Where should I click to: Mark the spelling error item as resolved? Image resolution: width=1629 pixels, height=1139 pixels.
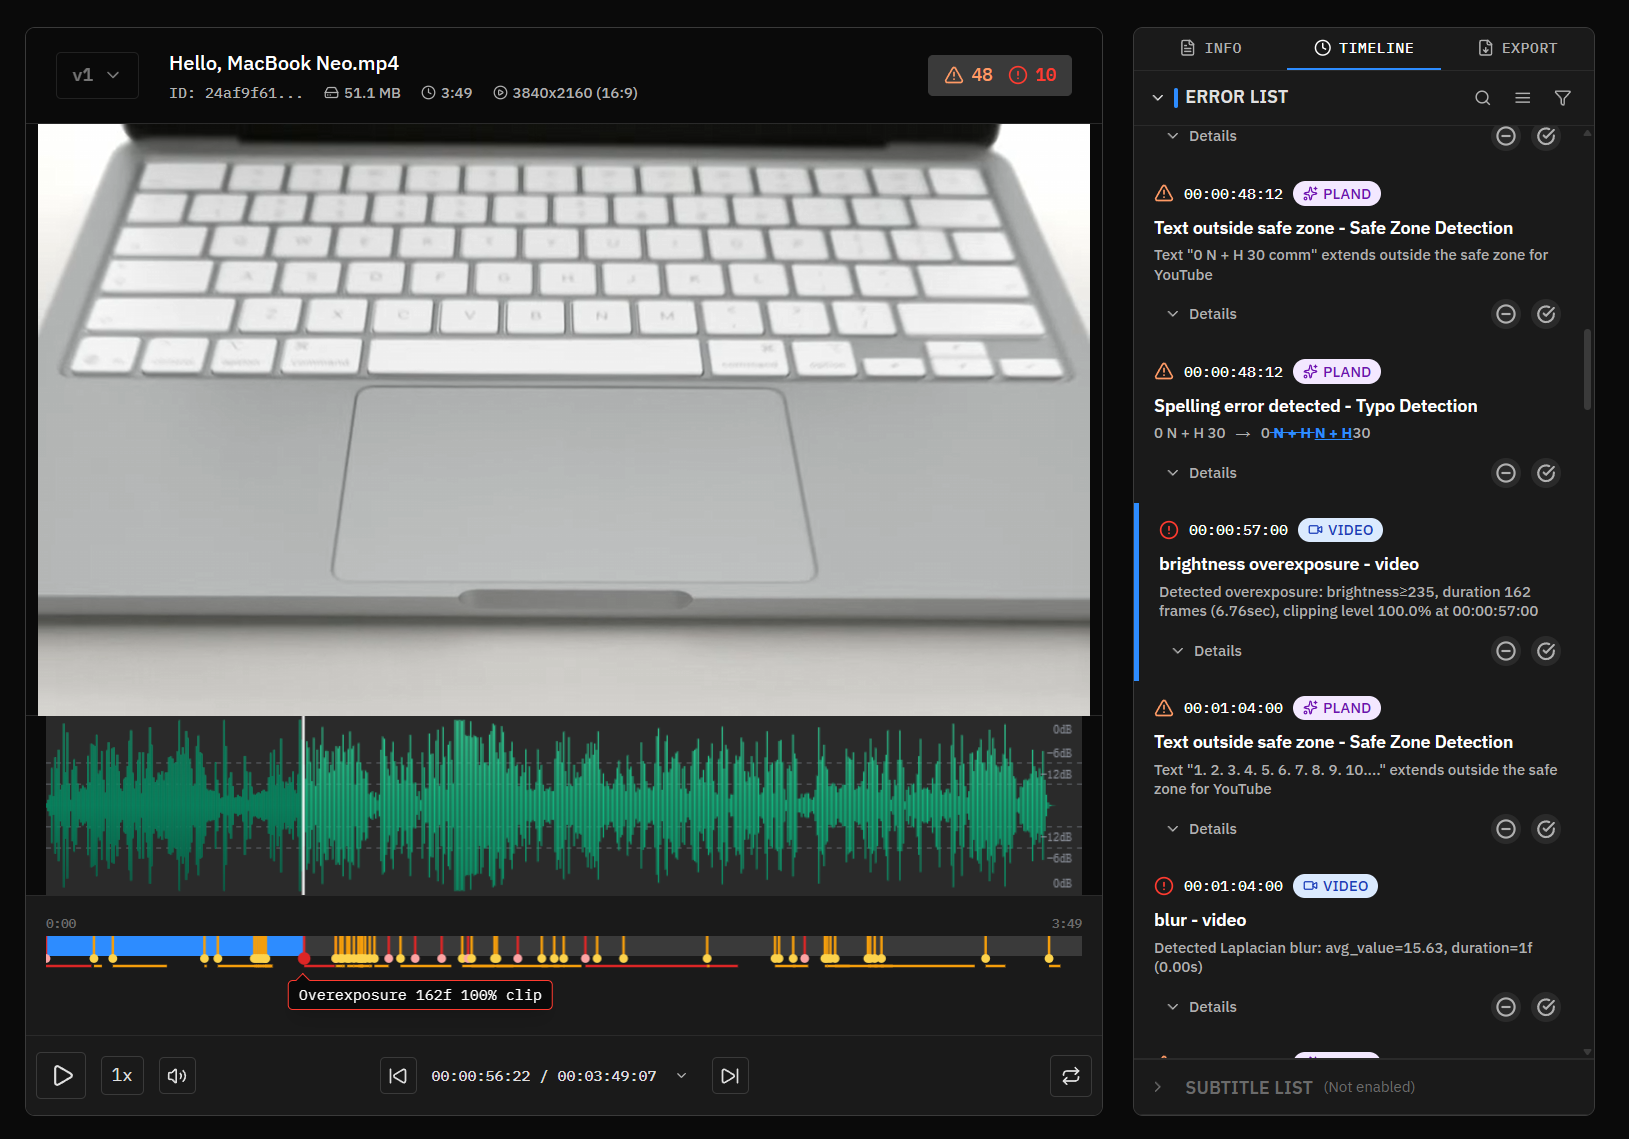(x=1546, y=473)
